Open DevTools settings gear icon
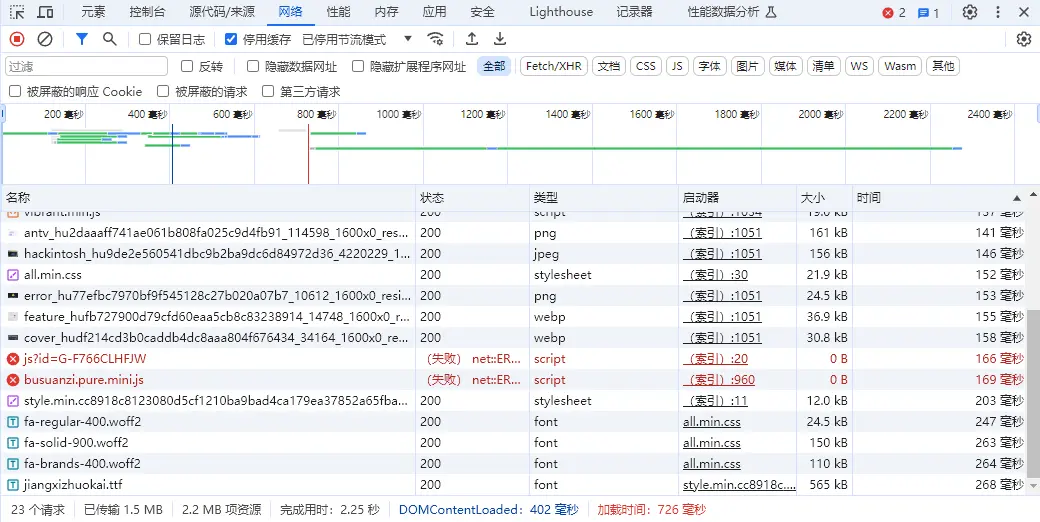This screenshot has width=1040, height=522. point(970,12)
